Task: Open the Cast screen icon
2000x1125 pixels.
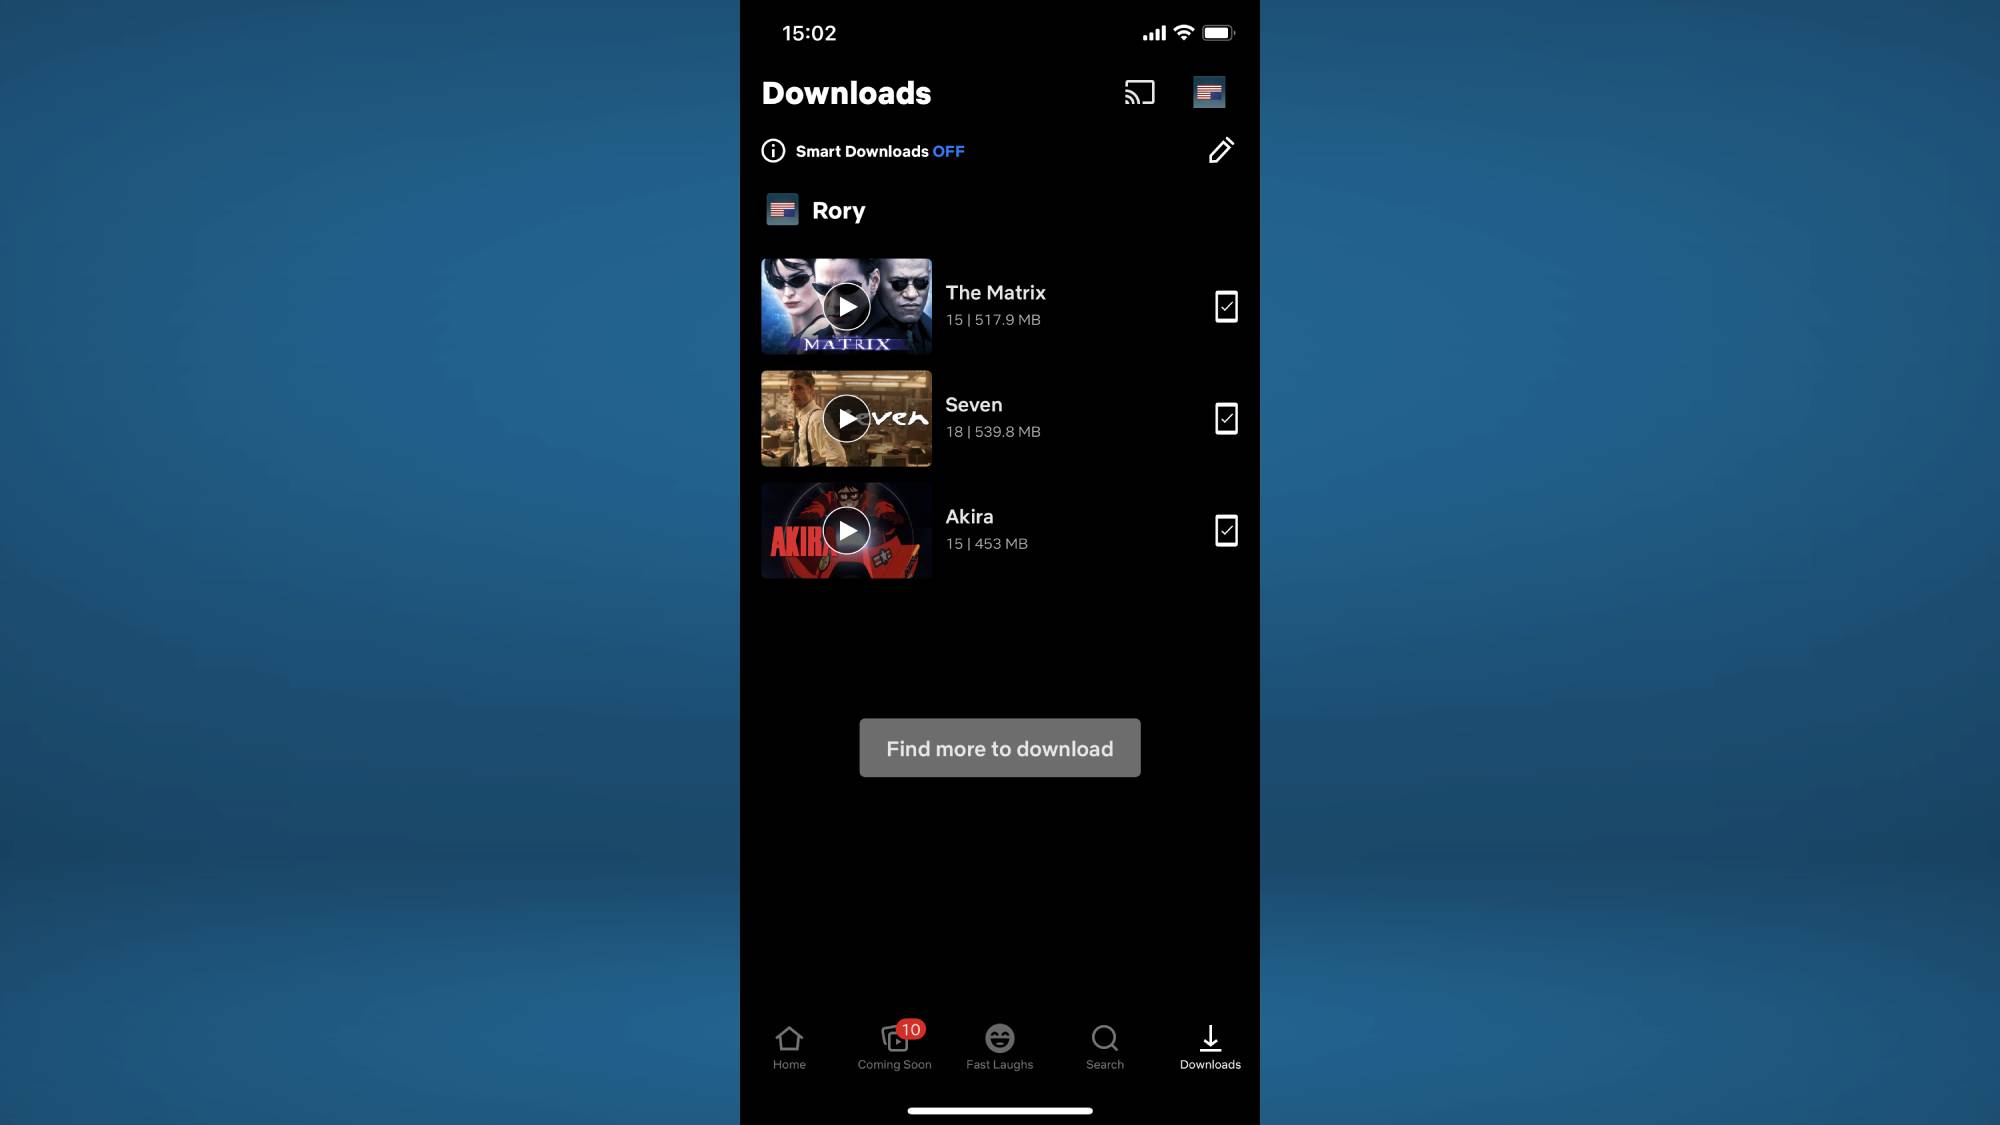Action: pos(1140,92)
